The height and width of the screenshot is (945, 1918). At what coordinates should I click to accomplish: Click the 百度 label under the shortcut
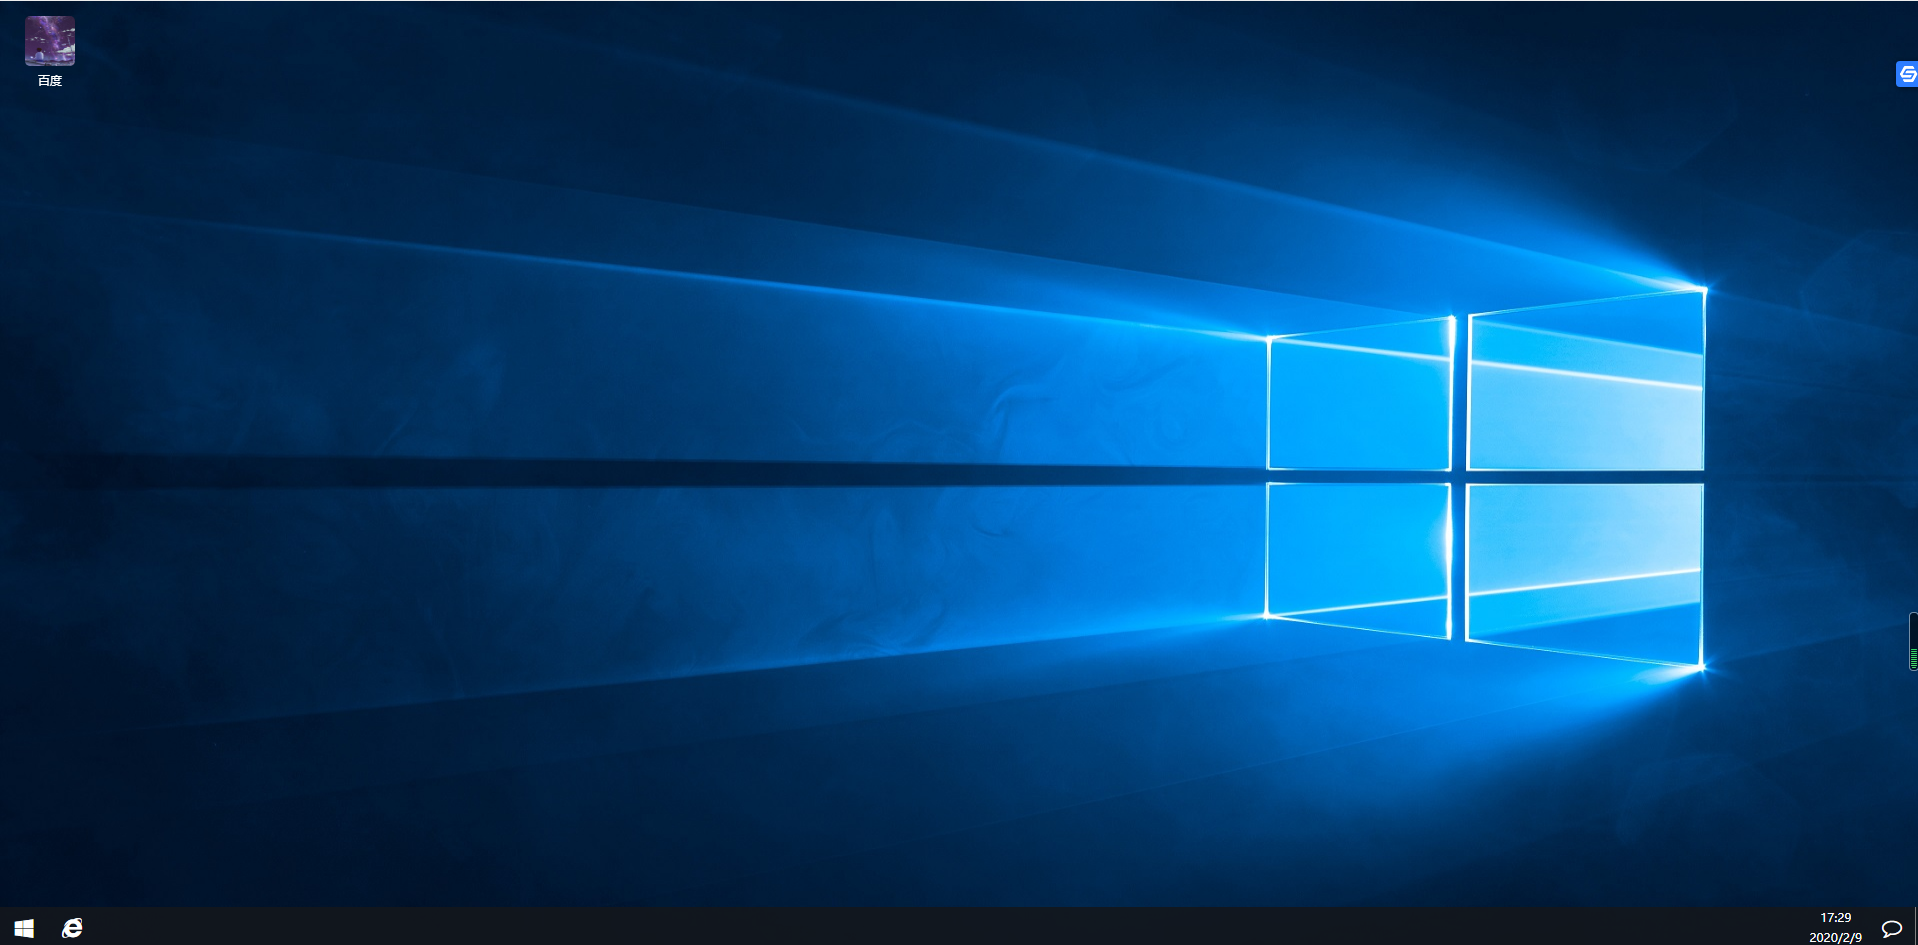(x=50, y=81)
